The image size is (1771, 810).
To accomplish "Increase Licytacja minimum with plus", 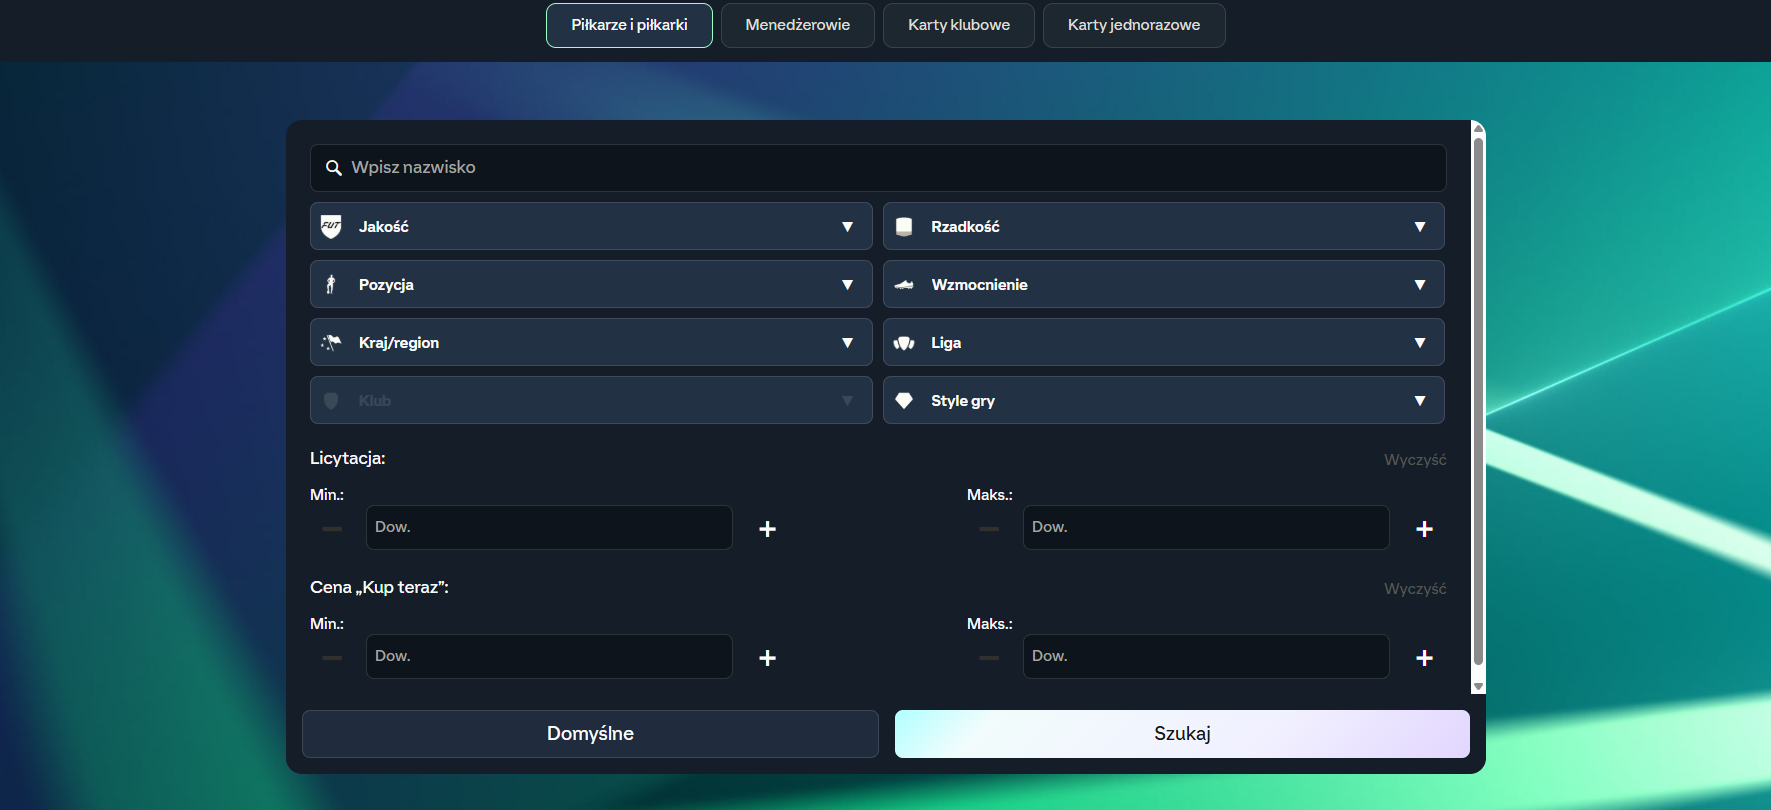I will click(x=768, y=529).
